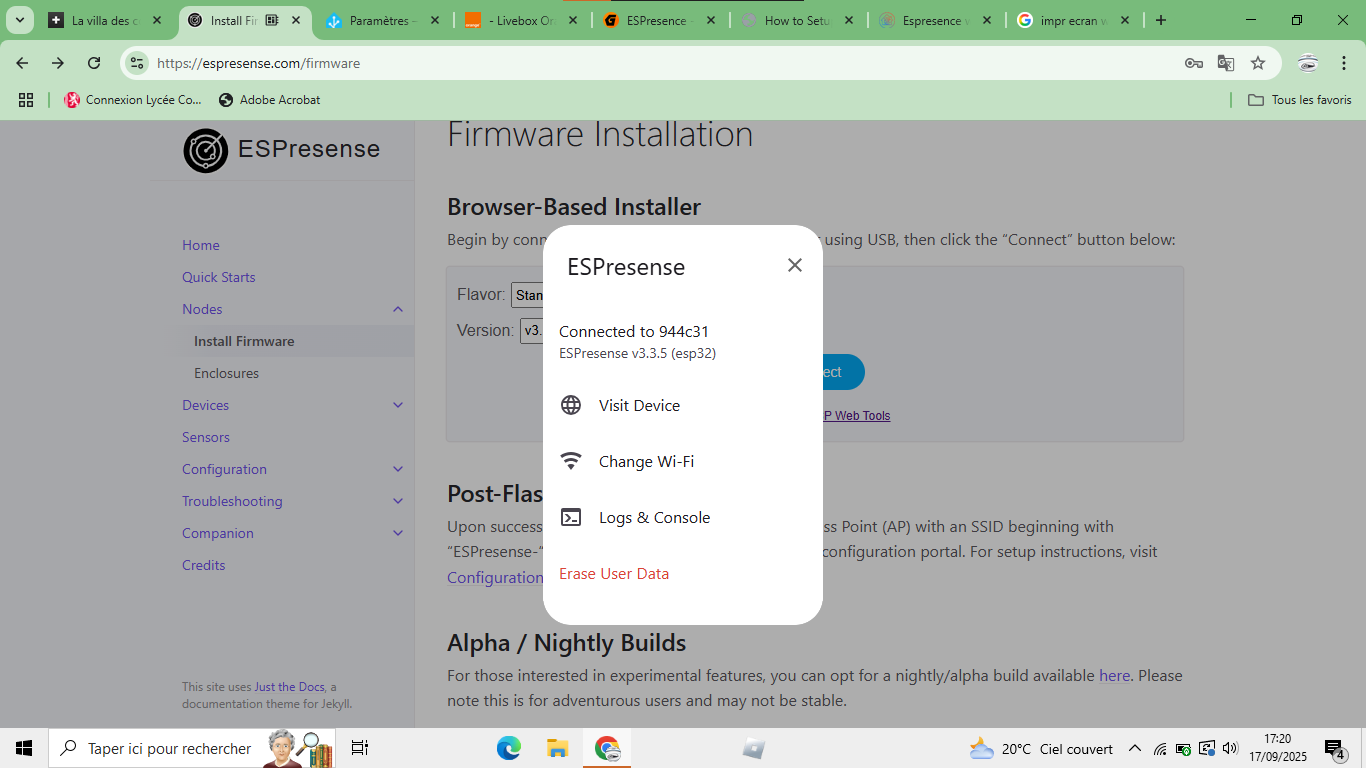Collapse the Nodes section chevron

pyautogui.click(x=398, y=309)
